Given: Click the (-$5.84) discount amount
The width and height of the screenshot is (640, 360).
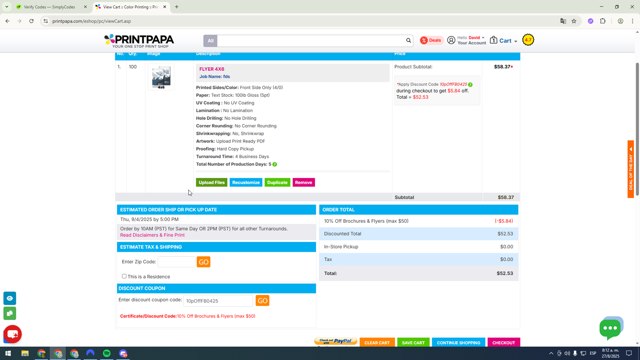Looking at the screenshot, I should [x=504, y=221].
